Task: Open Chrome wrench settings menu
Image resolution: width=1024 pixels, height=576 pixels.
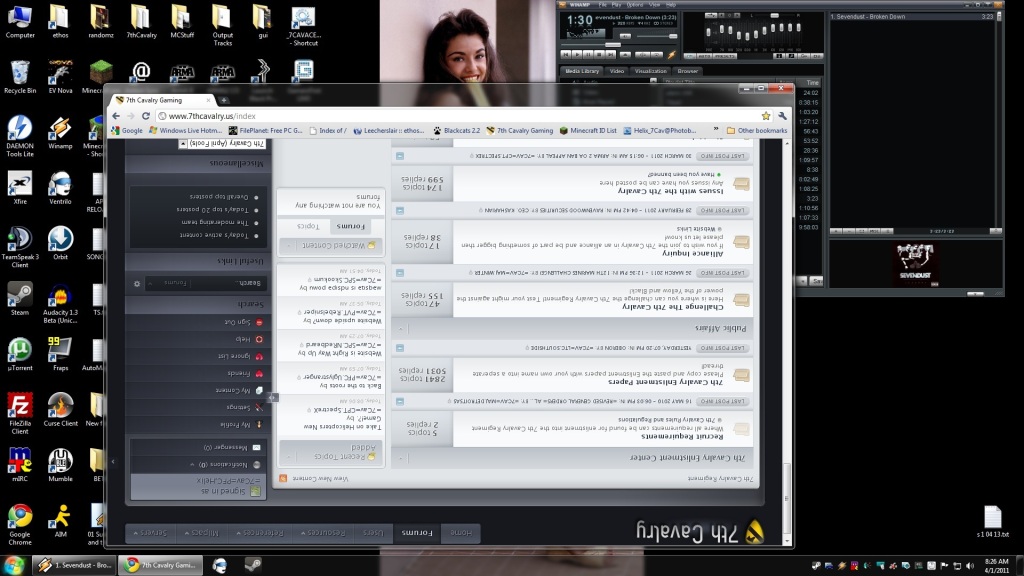Action: pos(782,116)
